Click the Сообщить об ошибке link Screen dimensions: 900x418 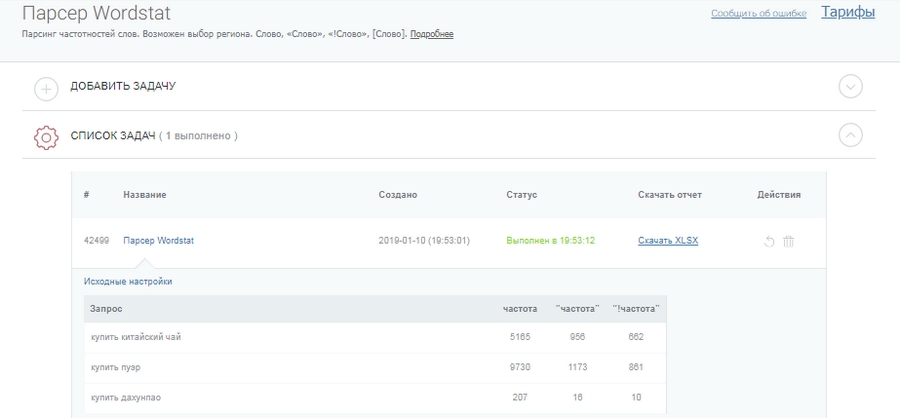[759, 13]
